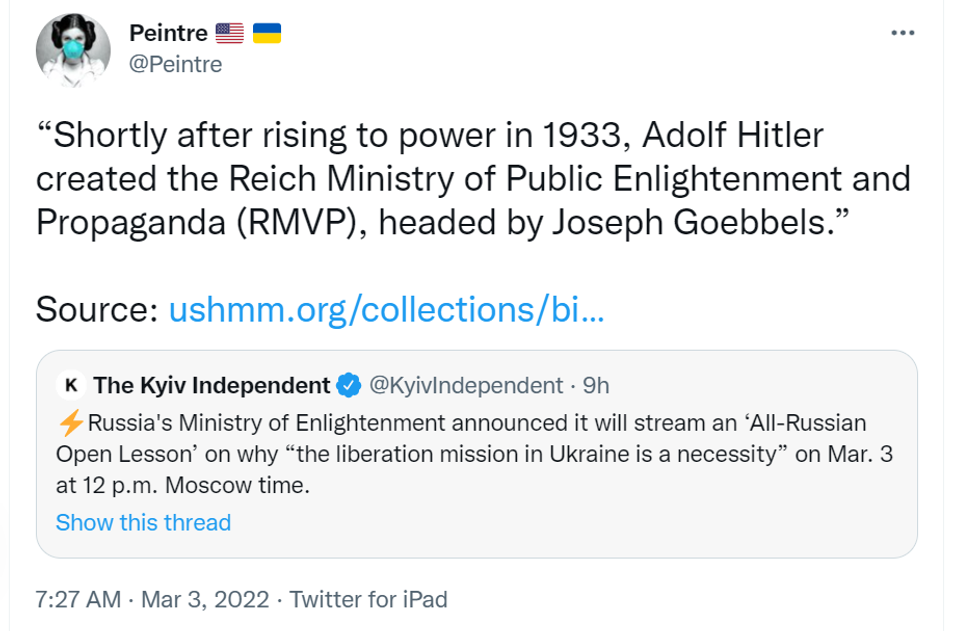Viewport: 980px width, 631px height.
Task: Open the @Peintre handle profile link
Action: click(x=176, y=64)
